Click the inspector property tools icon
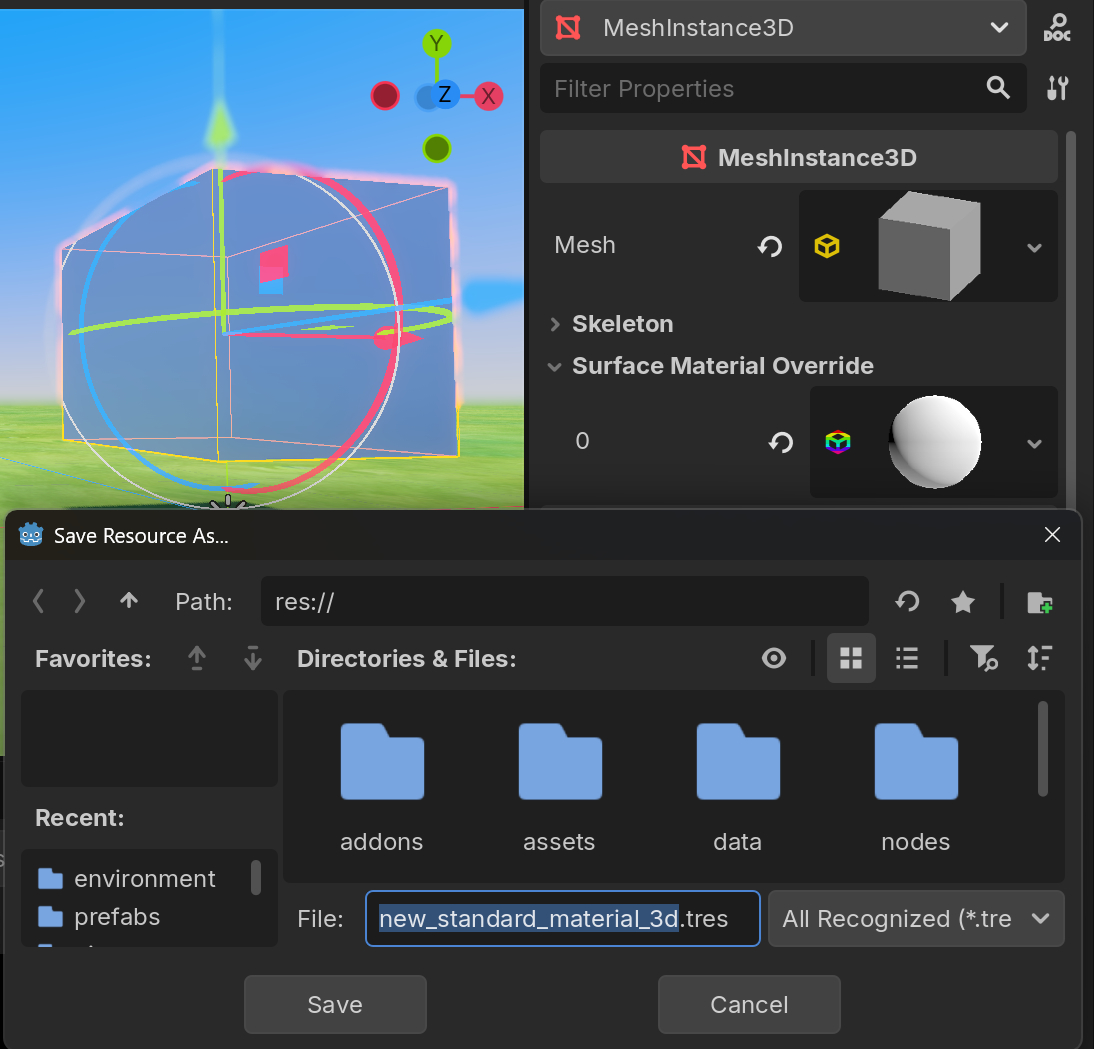This screenshot has height=1049, width=1094. [1057, 88]
